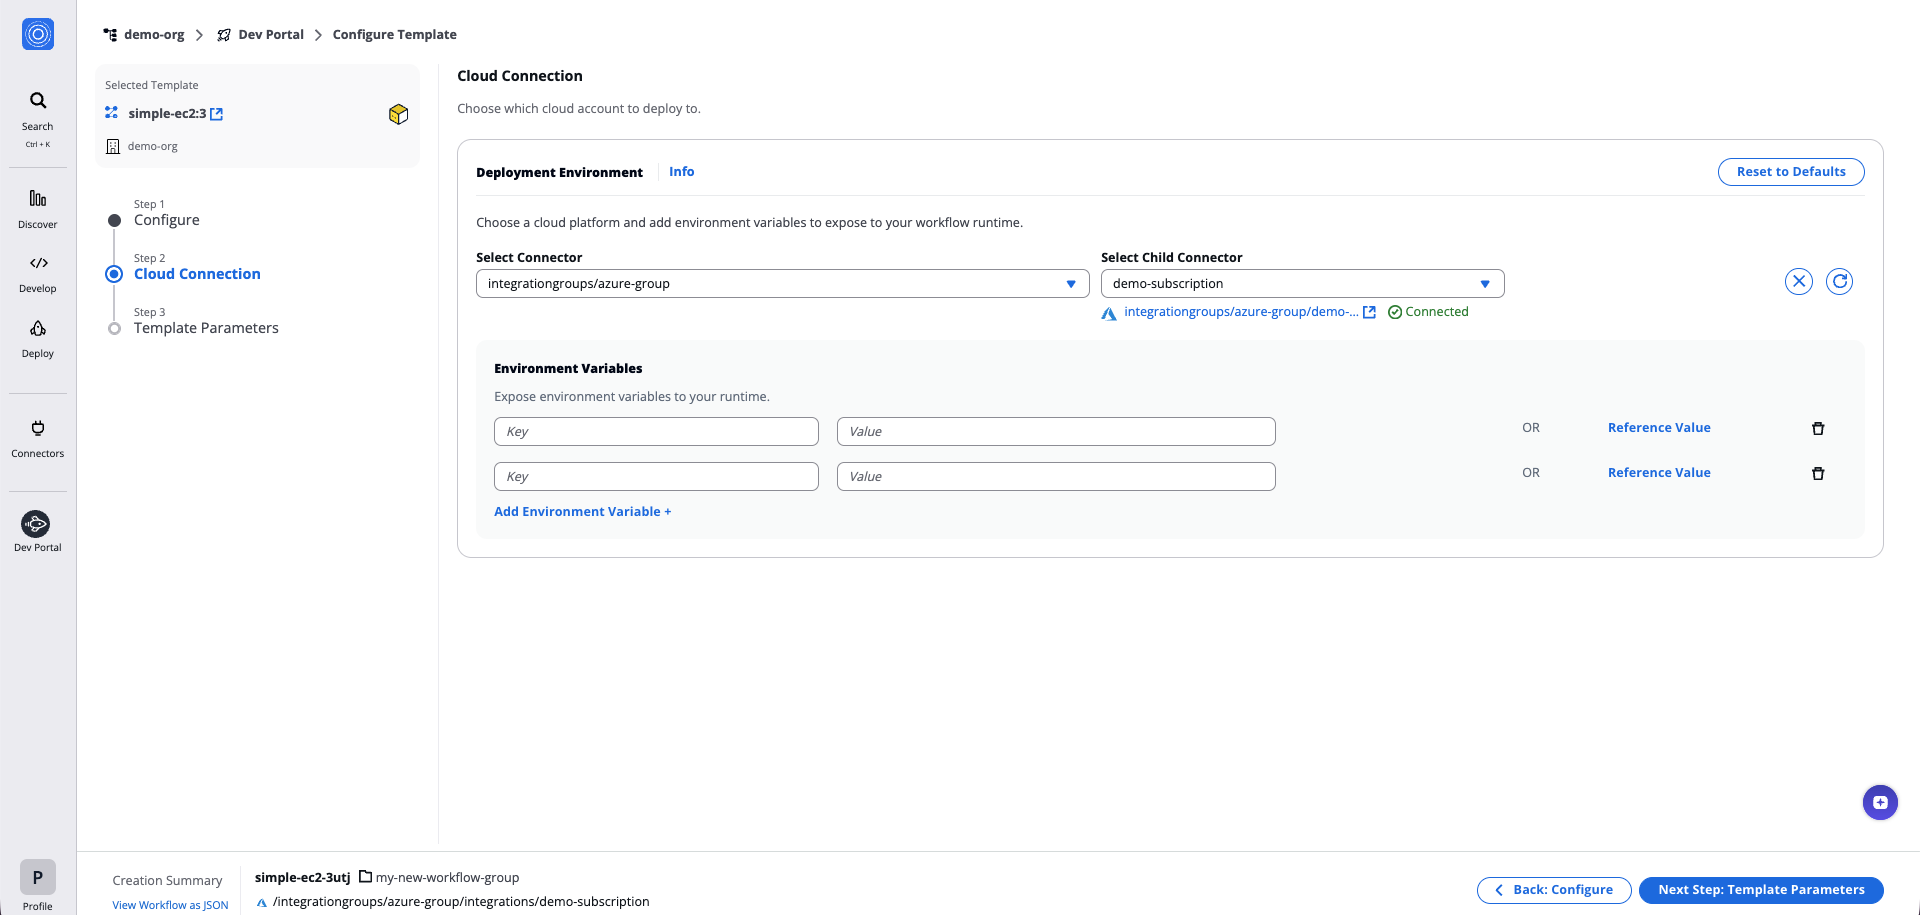Navigate to Dev Portal breadcrumb

[270, 34]
